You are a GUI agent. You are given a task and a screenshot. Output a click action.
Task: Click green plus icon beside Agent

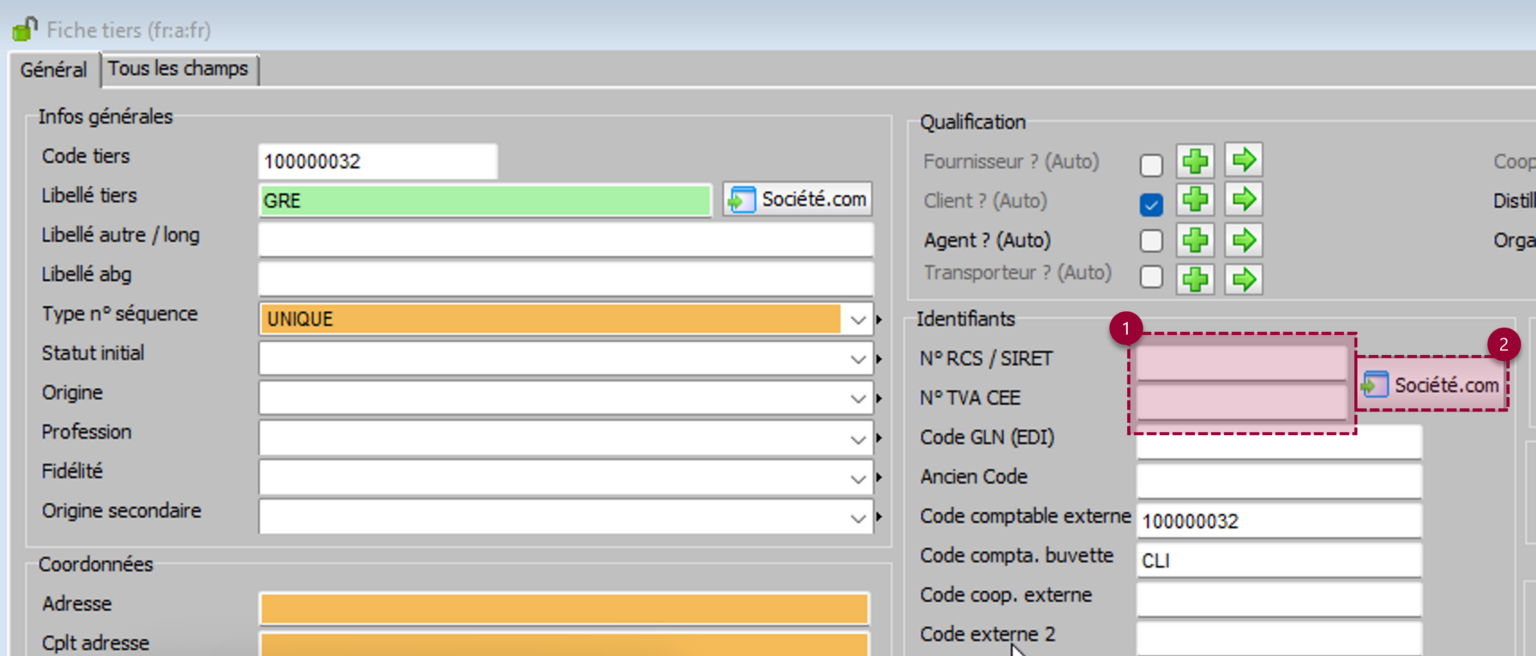pos(1195,240)
